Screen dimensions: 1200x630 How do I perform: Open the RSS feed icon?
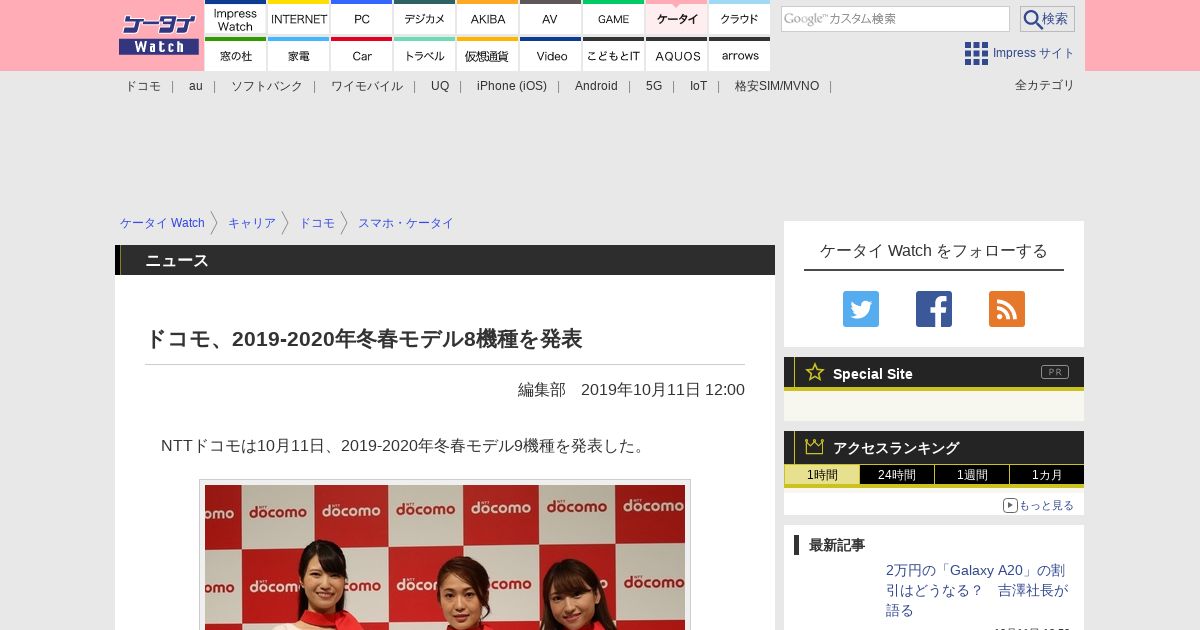point(1007,309)
